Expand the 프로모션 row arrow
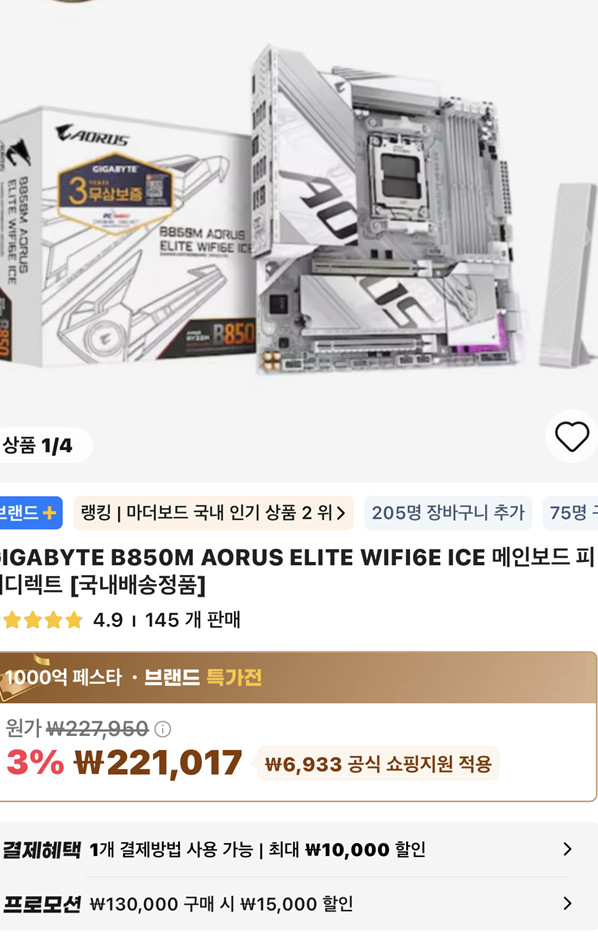 (x=567, y=904)
